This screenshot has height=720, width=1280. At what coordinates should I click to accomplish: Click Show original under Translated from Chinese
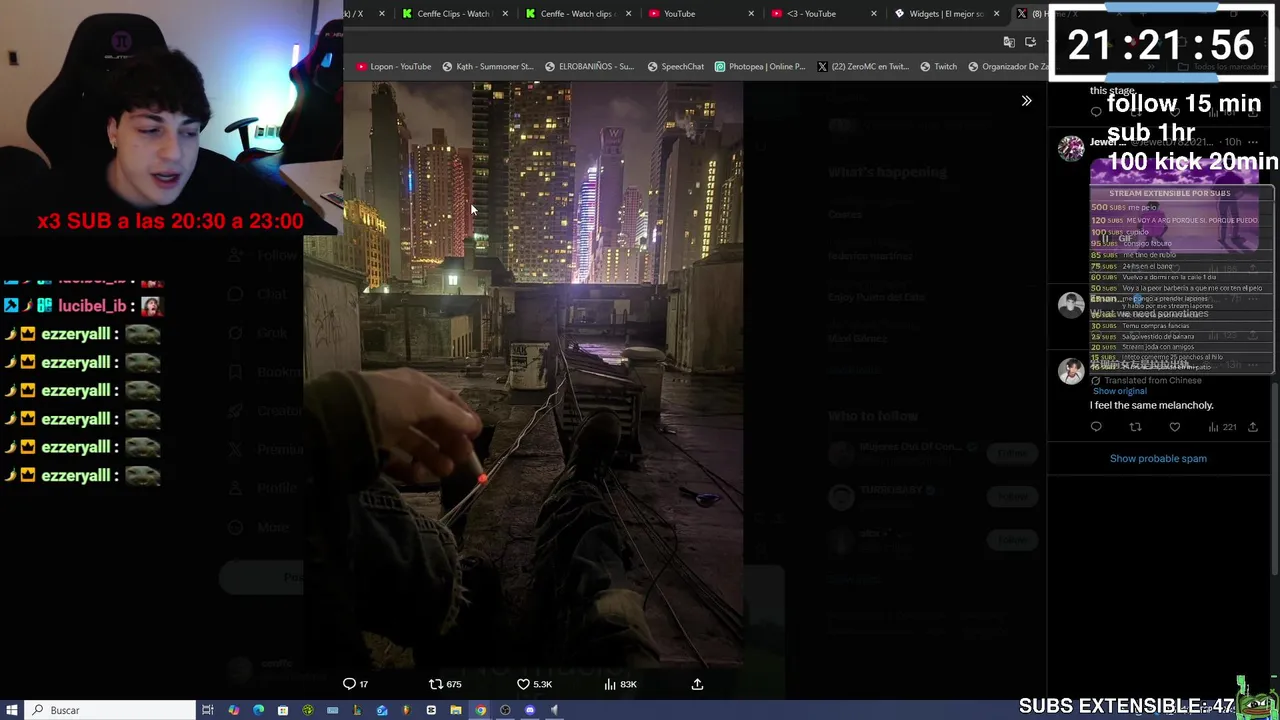1119,391
